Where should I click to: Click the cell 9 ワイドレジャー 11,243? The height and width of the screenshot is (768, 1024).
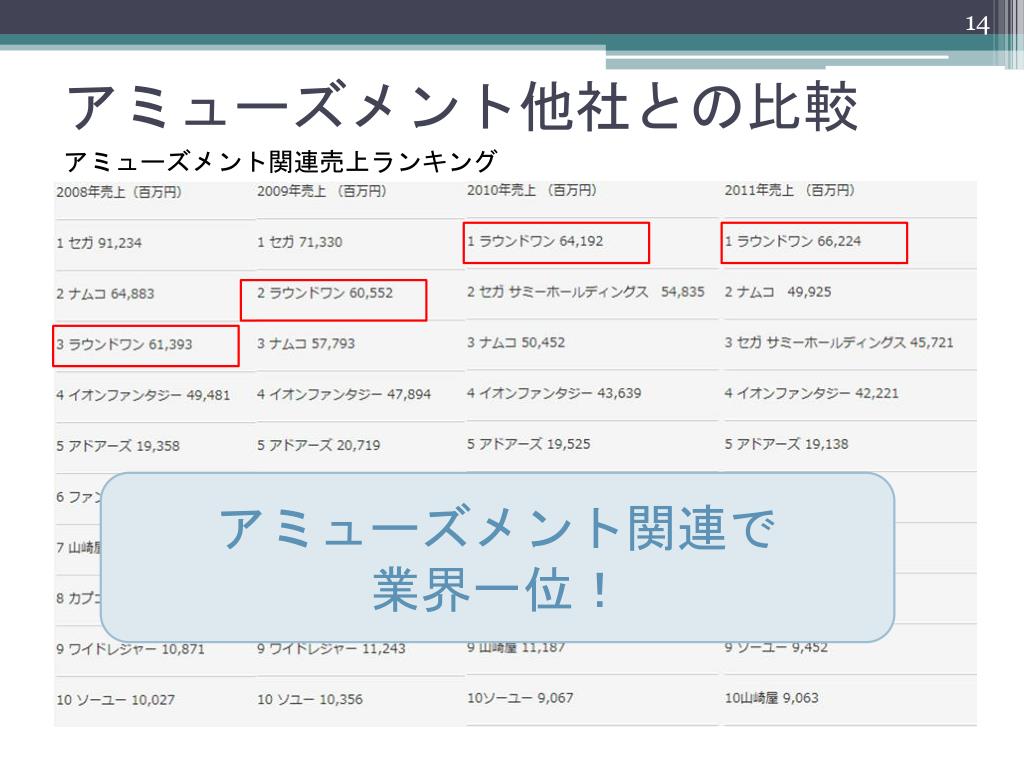coord(331,649)
